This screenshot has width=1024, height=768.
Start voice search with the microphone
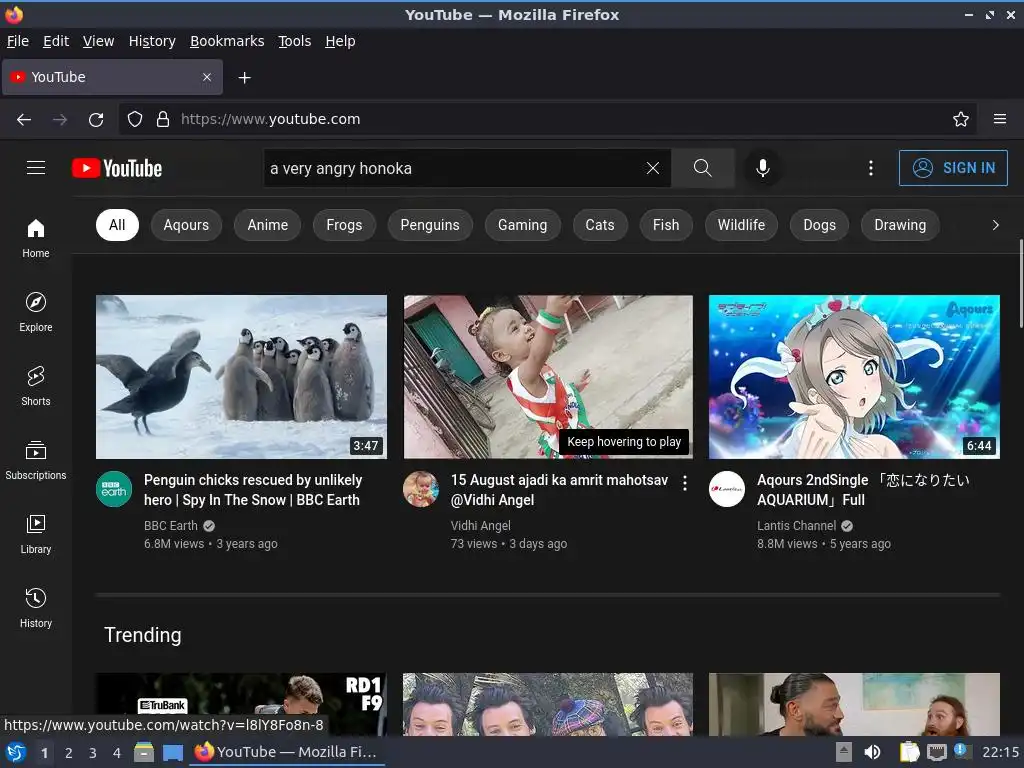[762, 168]
